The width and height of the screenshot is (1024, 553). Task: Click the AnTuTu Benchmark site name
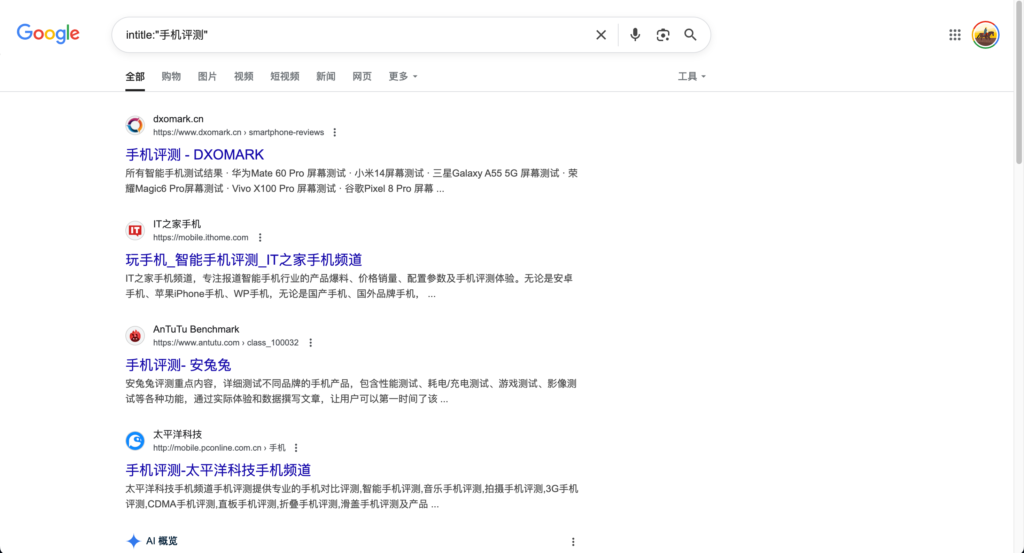point(196,329)
